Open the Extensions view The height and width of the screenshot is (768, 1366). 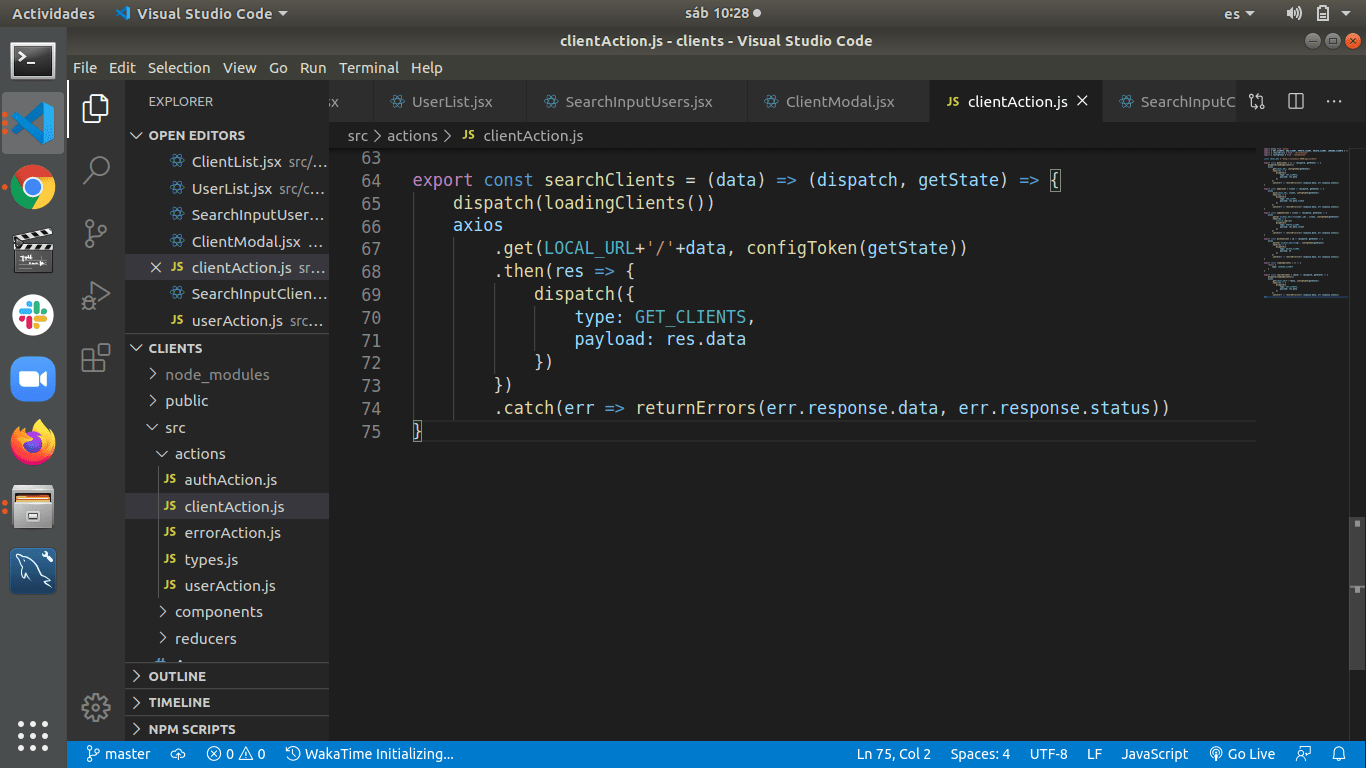(96, 358)
